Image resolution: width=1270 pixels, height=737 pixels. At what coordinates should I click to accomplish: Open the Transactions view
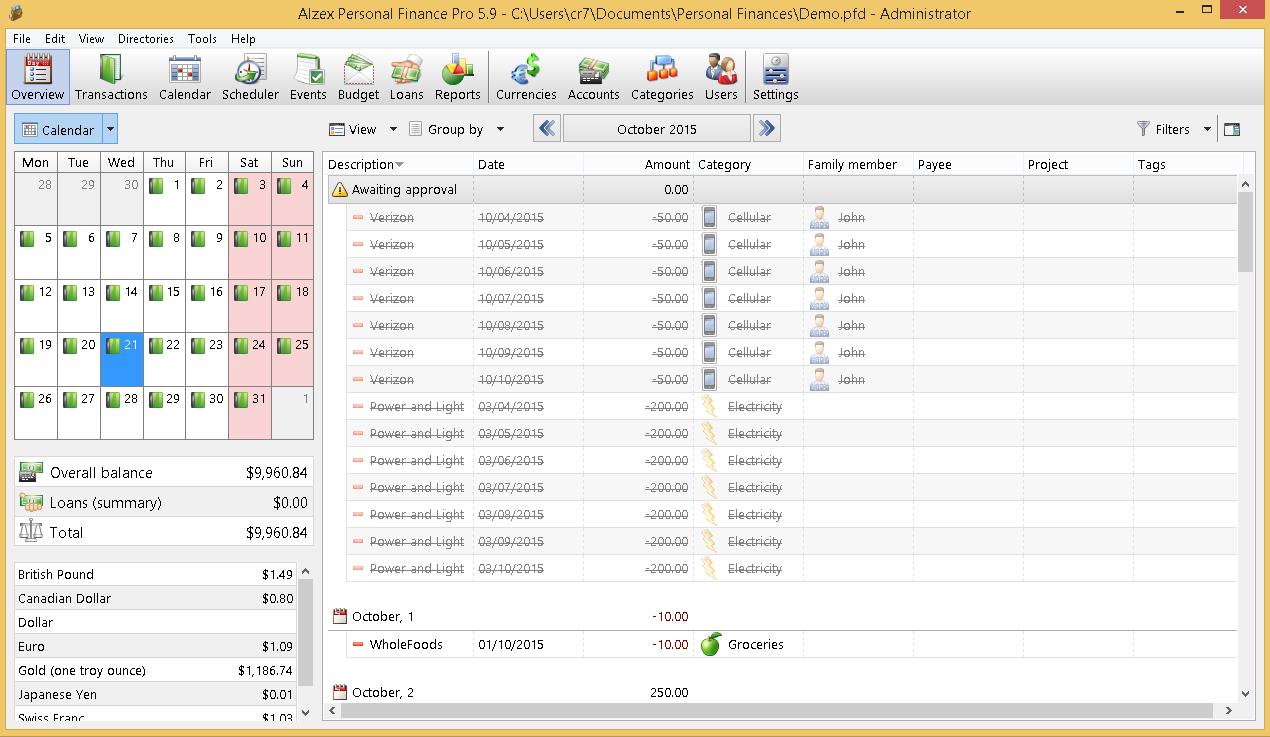[x=111, y=77]
